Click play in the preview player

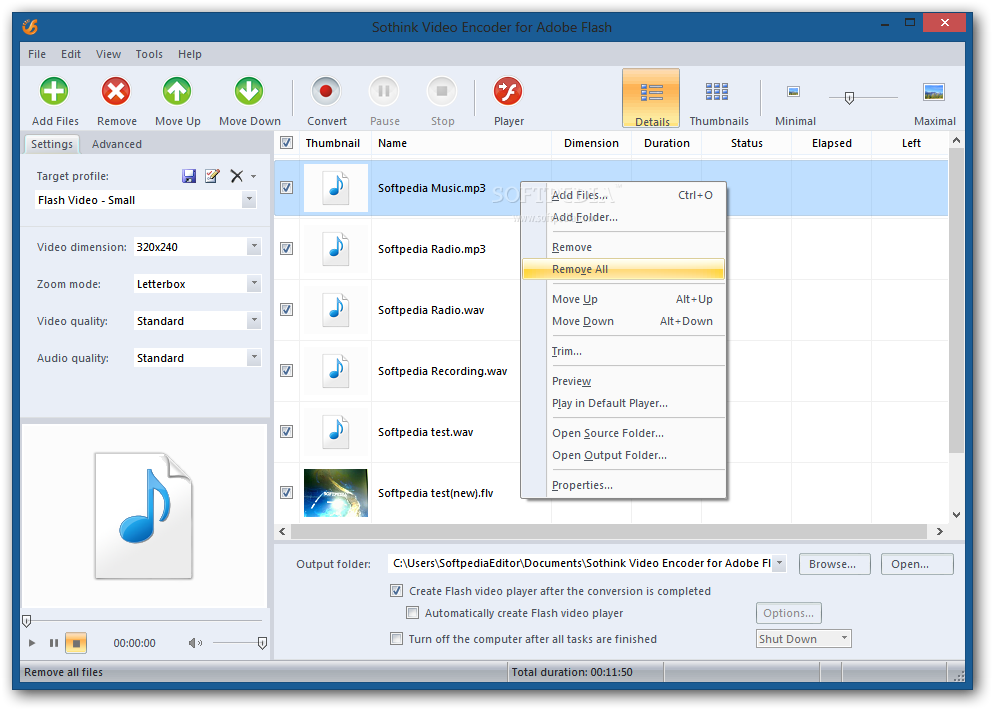(x=32, y=643)
